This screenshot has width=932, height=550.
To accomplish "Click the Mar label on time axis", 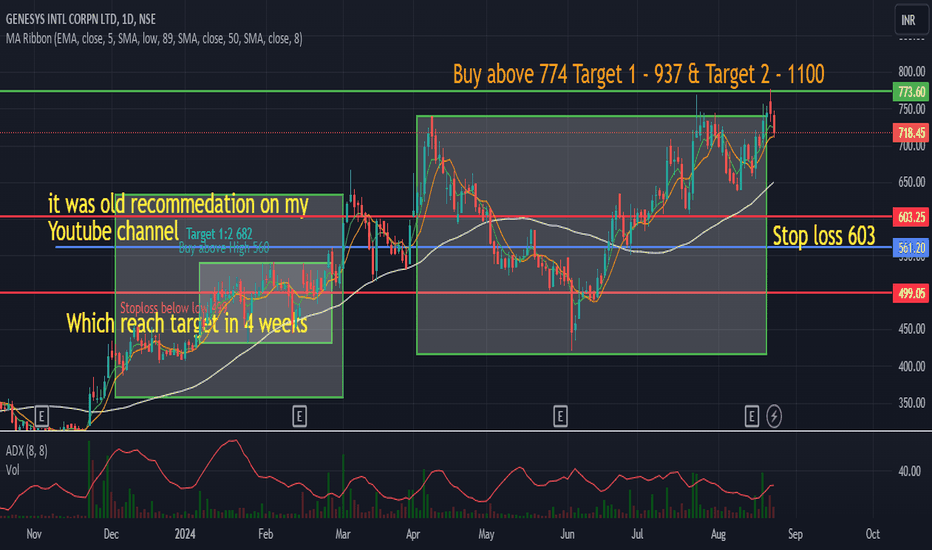I will pyautogui.click(x=342, y=534).
